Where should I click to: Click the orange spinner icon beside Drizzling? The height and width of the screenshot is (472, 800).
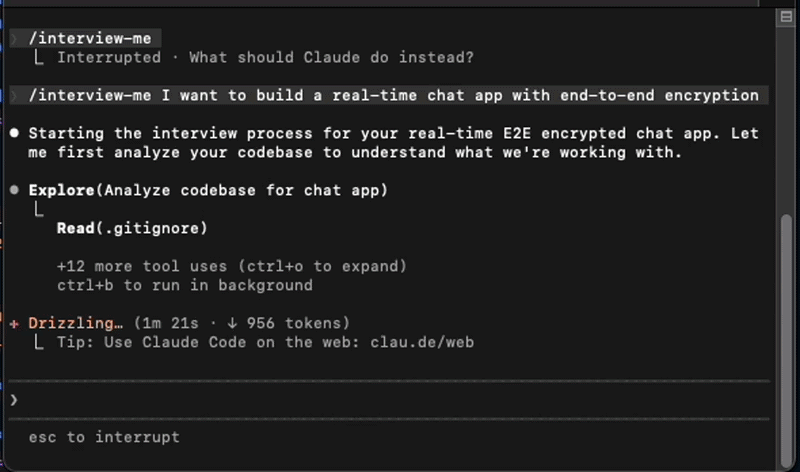click(14, 324)
